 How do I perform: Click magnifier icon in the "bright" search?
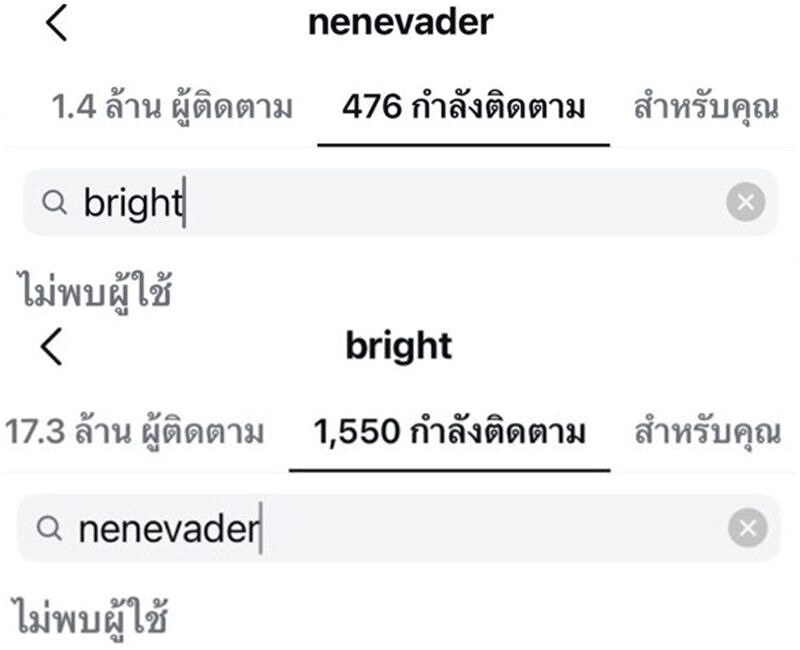coord(54,203)
